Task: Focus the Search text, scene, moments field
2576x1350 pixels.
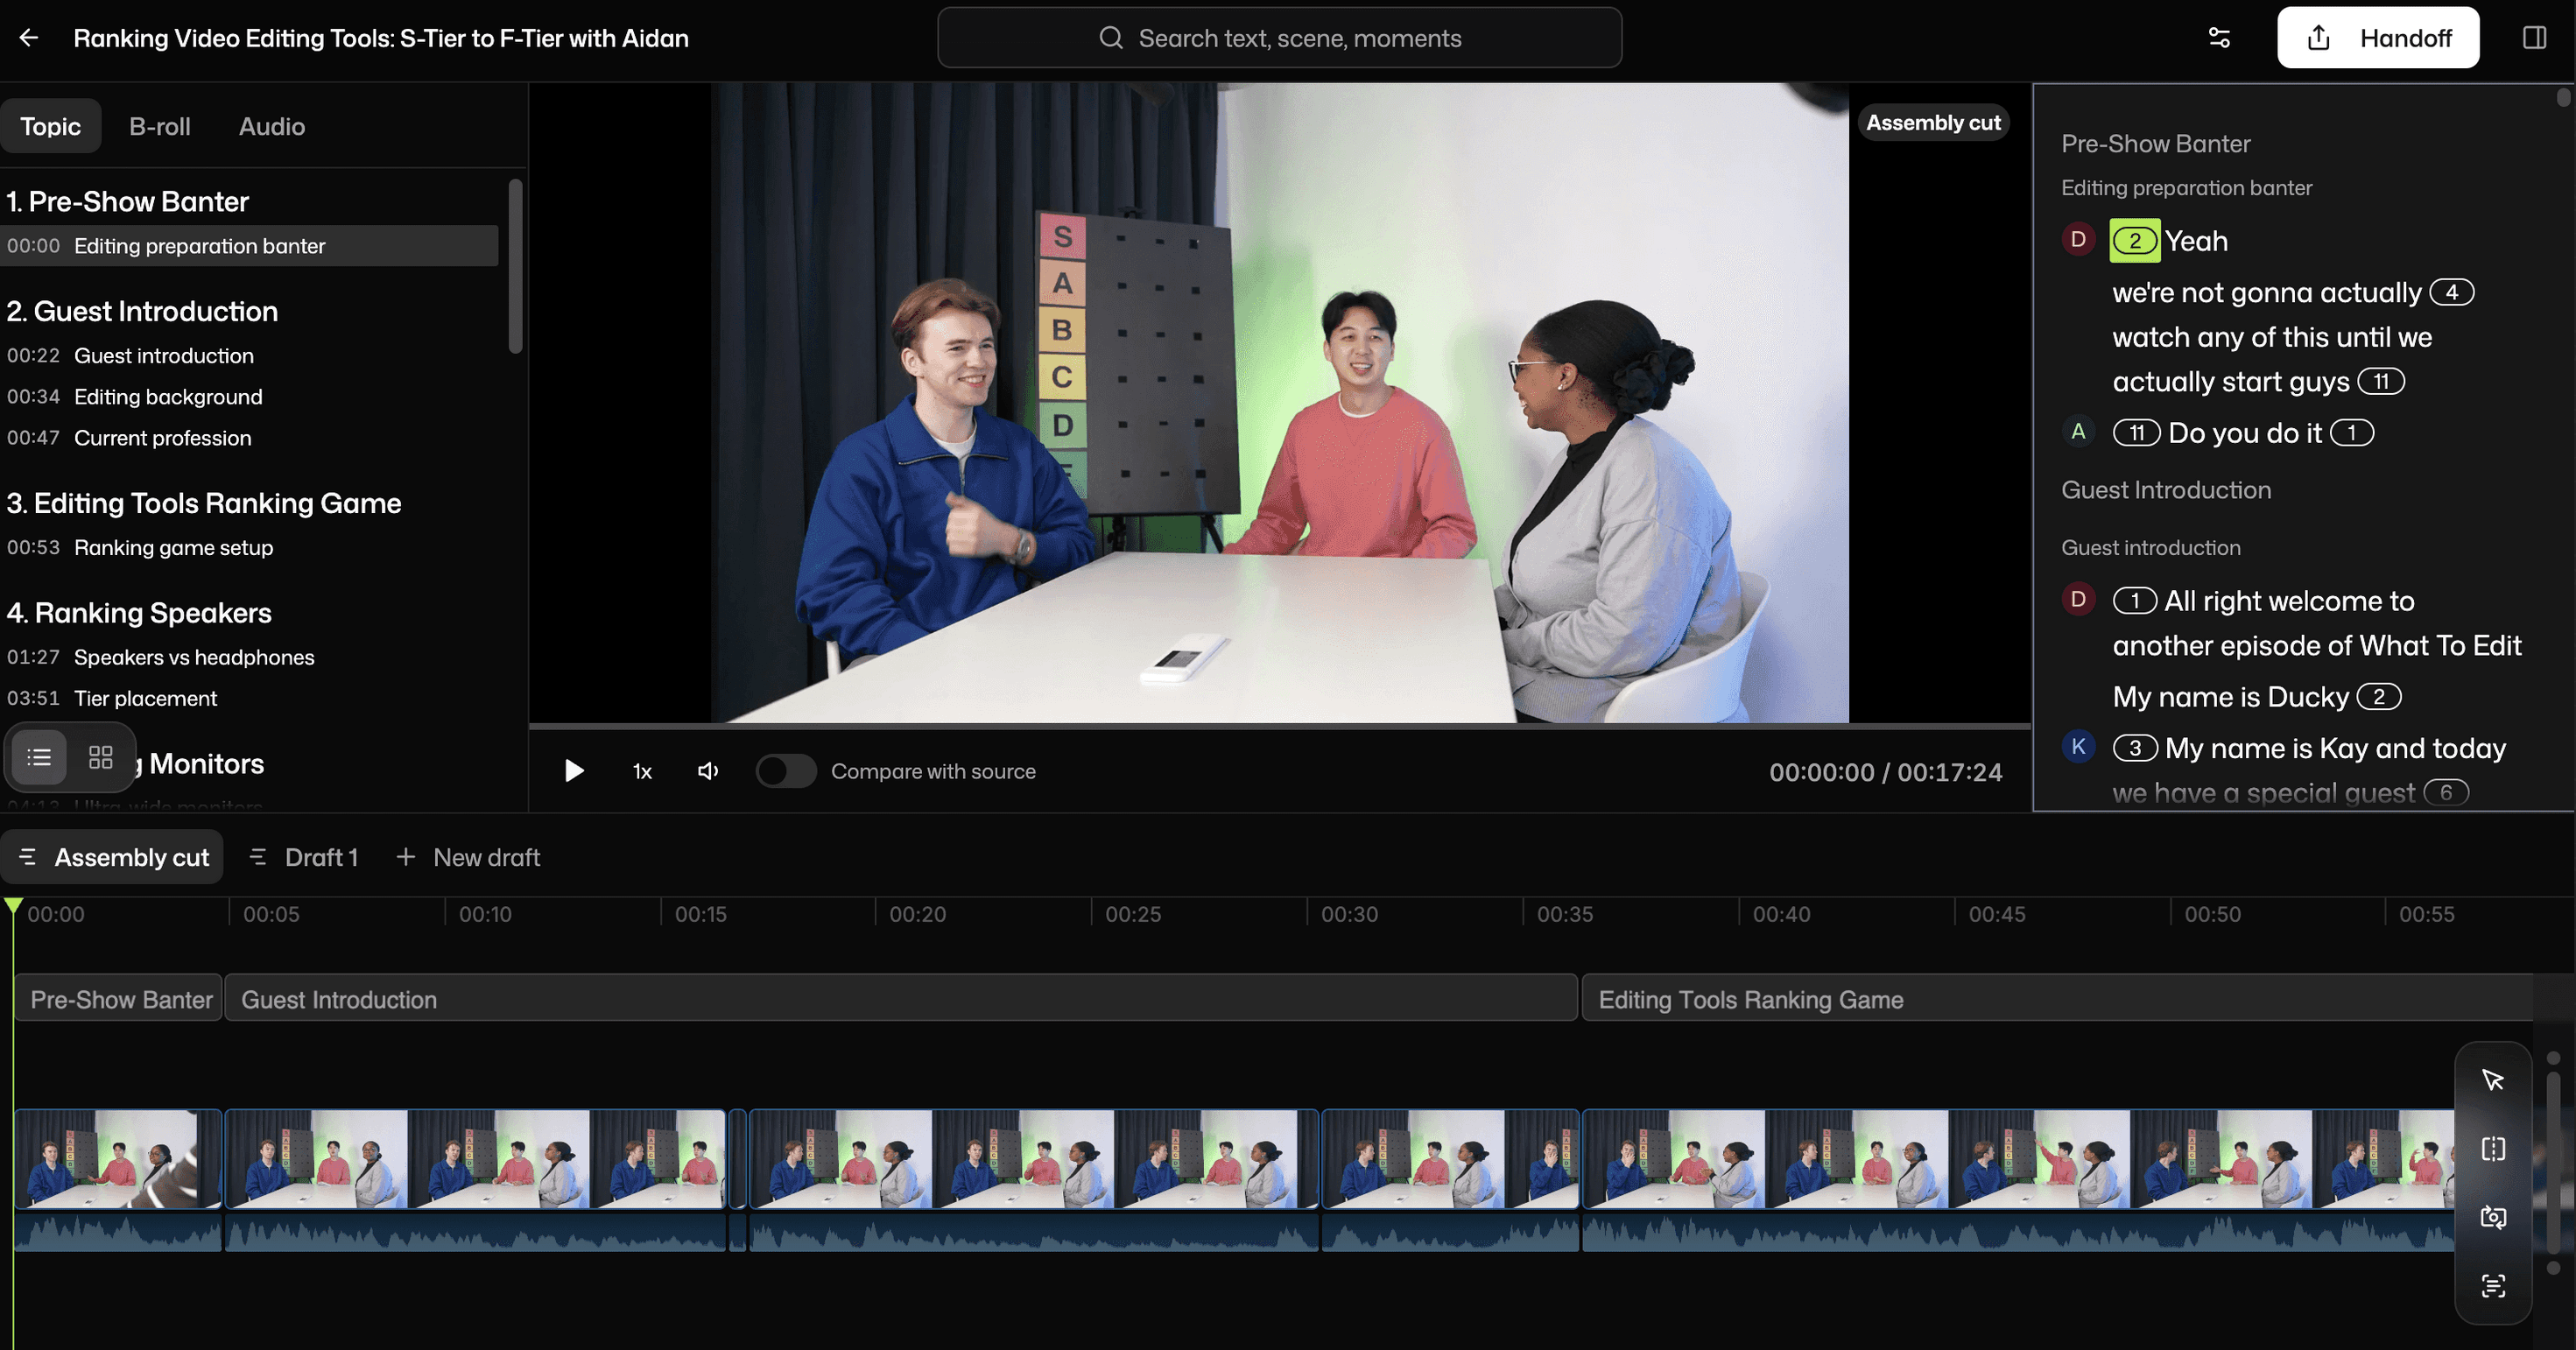Action: point(1279,38)
